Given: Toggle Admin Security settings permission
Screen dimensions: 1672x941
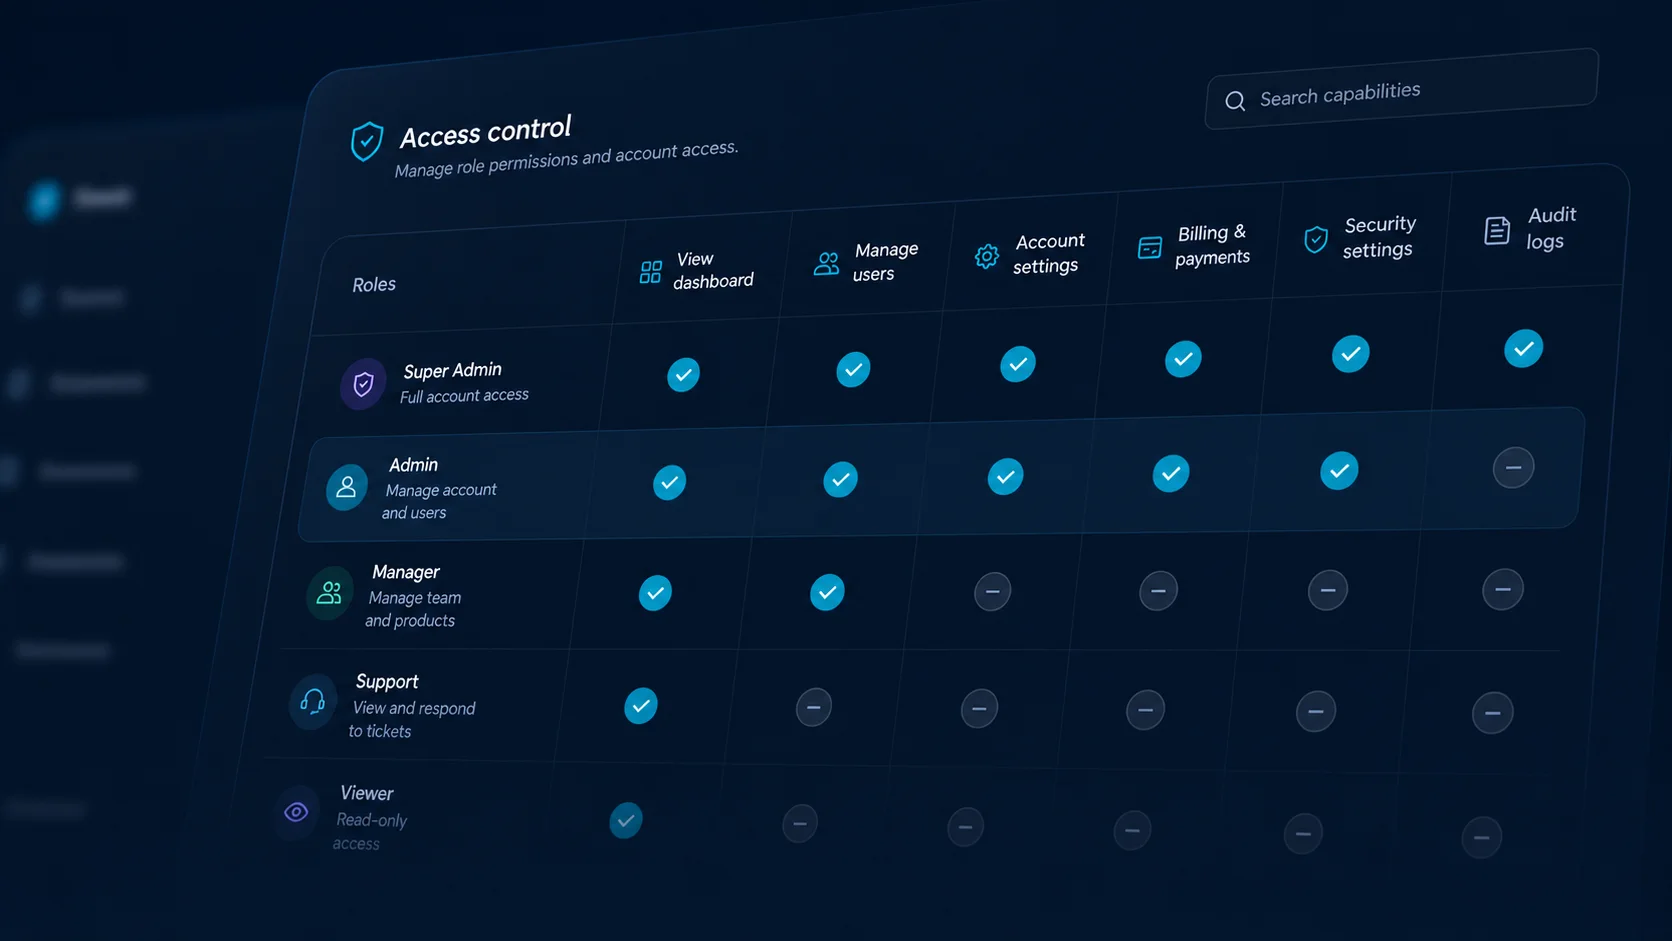Looking at the screenshot, I should (x=1339, y=470).
